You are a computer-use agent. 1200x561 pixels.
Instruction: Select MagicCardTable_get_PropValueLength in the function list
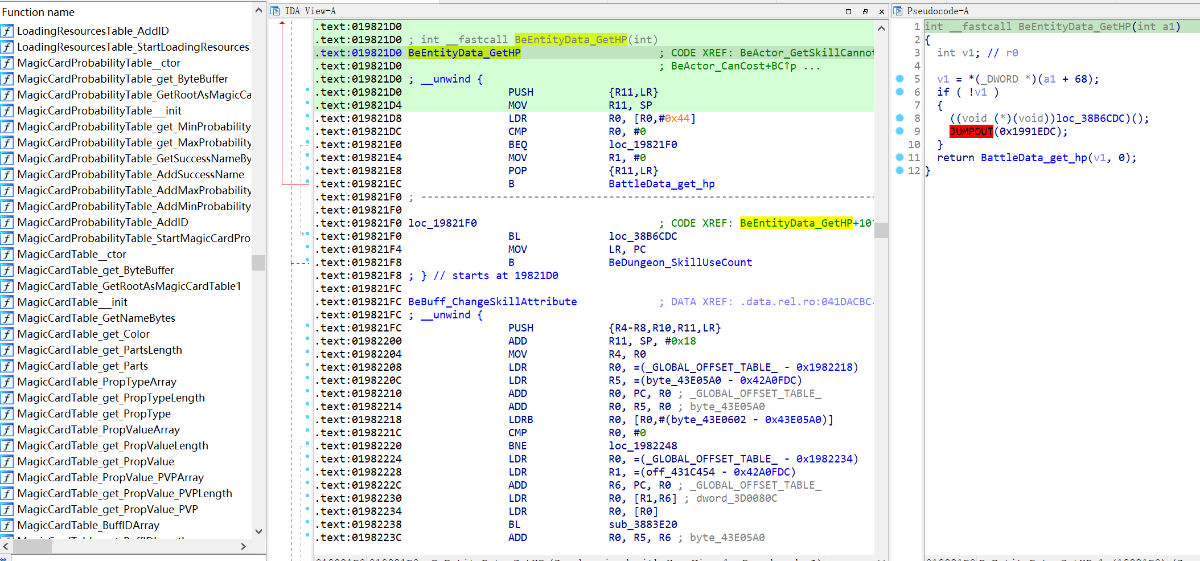click(x=113, y=446)
